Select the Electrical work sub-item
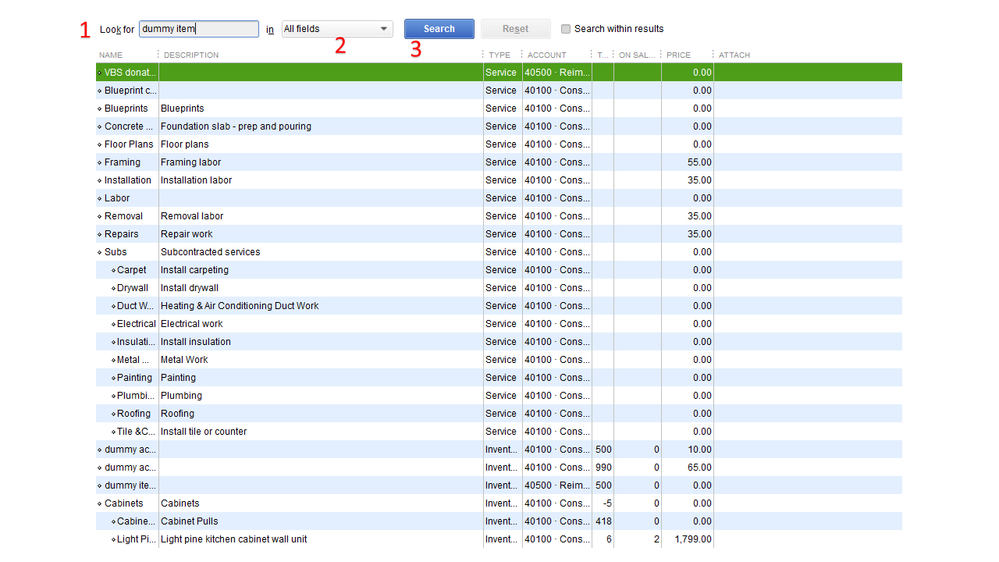999x562 pixels. [499, 324]
